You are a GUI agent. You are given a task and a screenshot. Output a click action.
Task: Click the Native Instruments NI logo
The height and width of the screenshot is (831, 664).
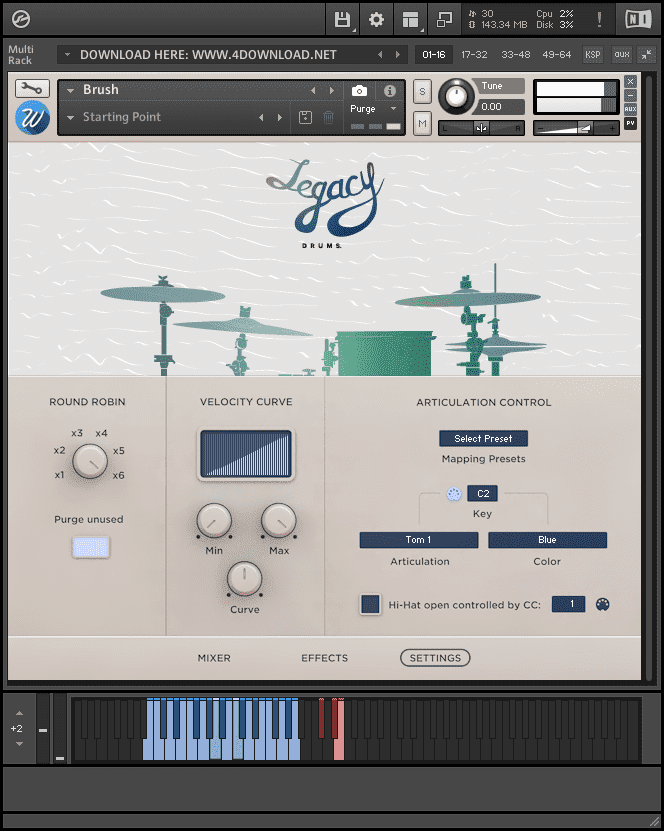(x=638, y=20)
